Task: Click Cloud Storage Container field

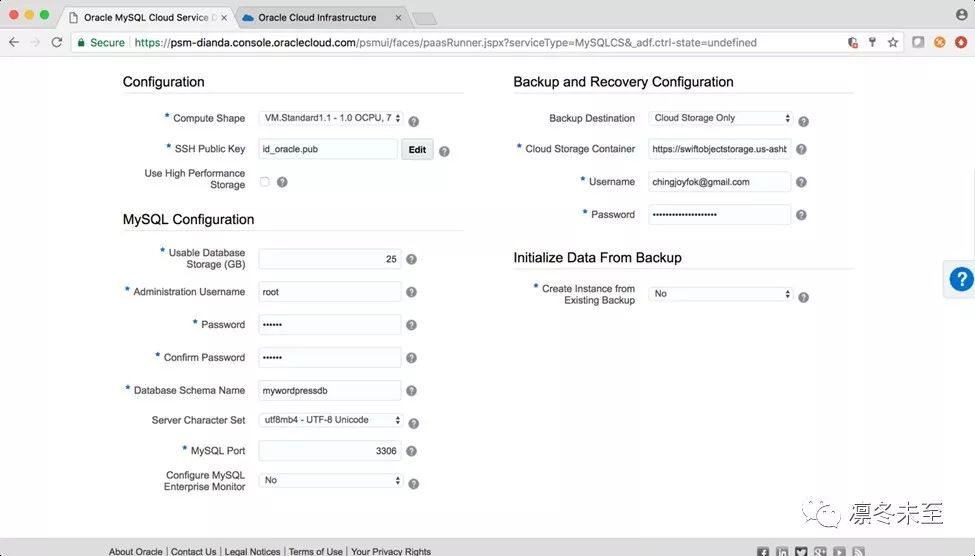Action: pyautogui.click(x=719, y=149)
